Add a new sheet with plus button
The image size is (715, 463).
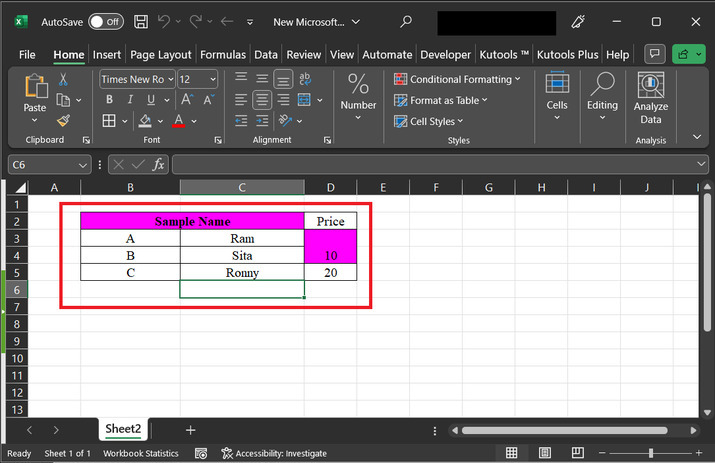pyautogui.click(x=191, y=430)
